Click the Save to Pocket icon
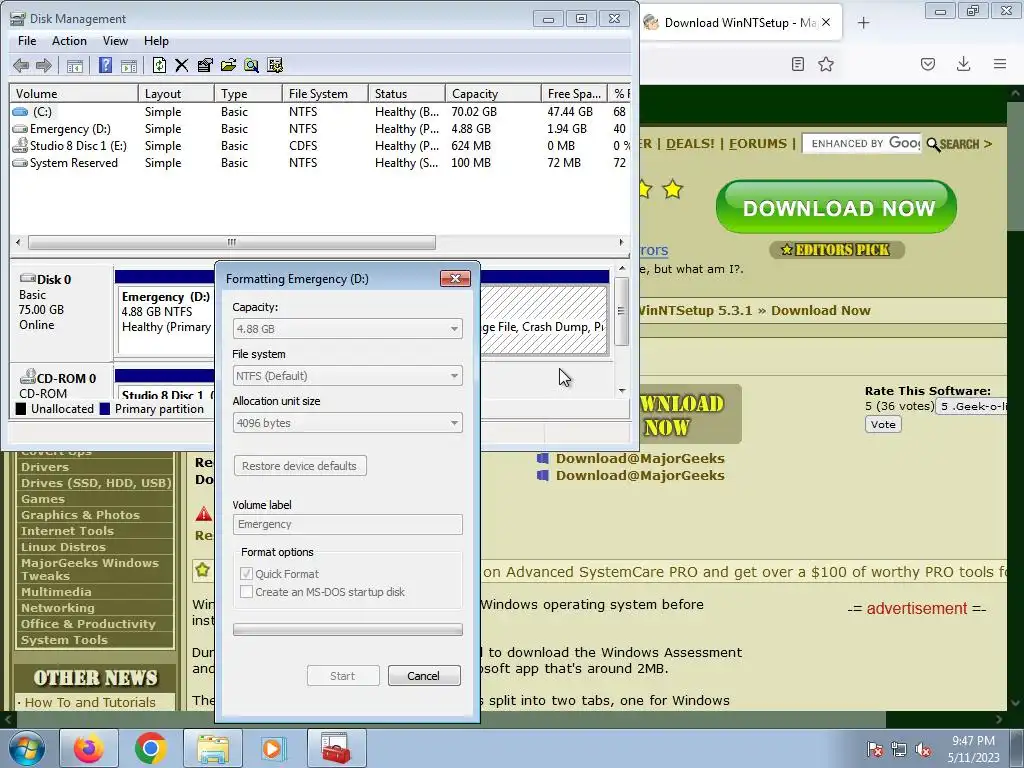The image size is (1024, 768). click(x=928, y=64)
